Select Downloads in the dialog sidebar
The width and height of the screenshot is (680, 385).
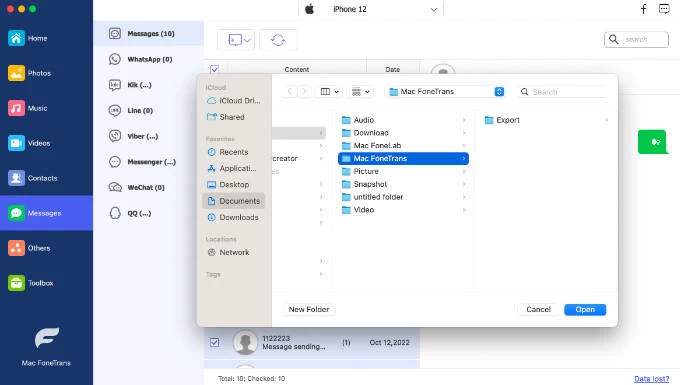(x=234, y=217)
